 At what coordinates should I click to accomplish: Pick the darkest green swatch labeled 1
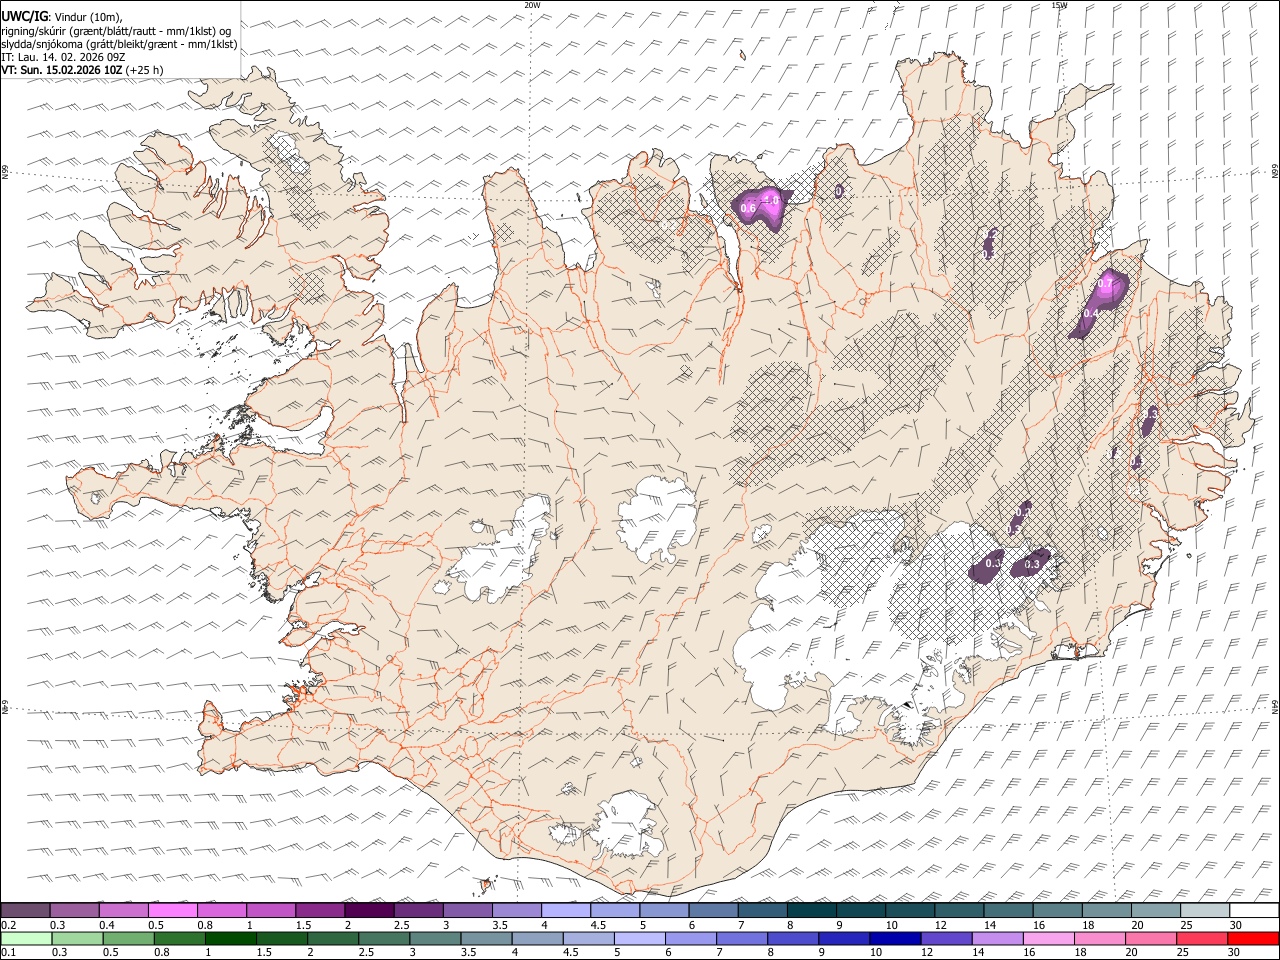click(x=230, y=938)
